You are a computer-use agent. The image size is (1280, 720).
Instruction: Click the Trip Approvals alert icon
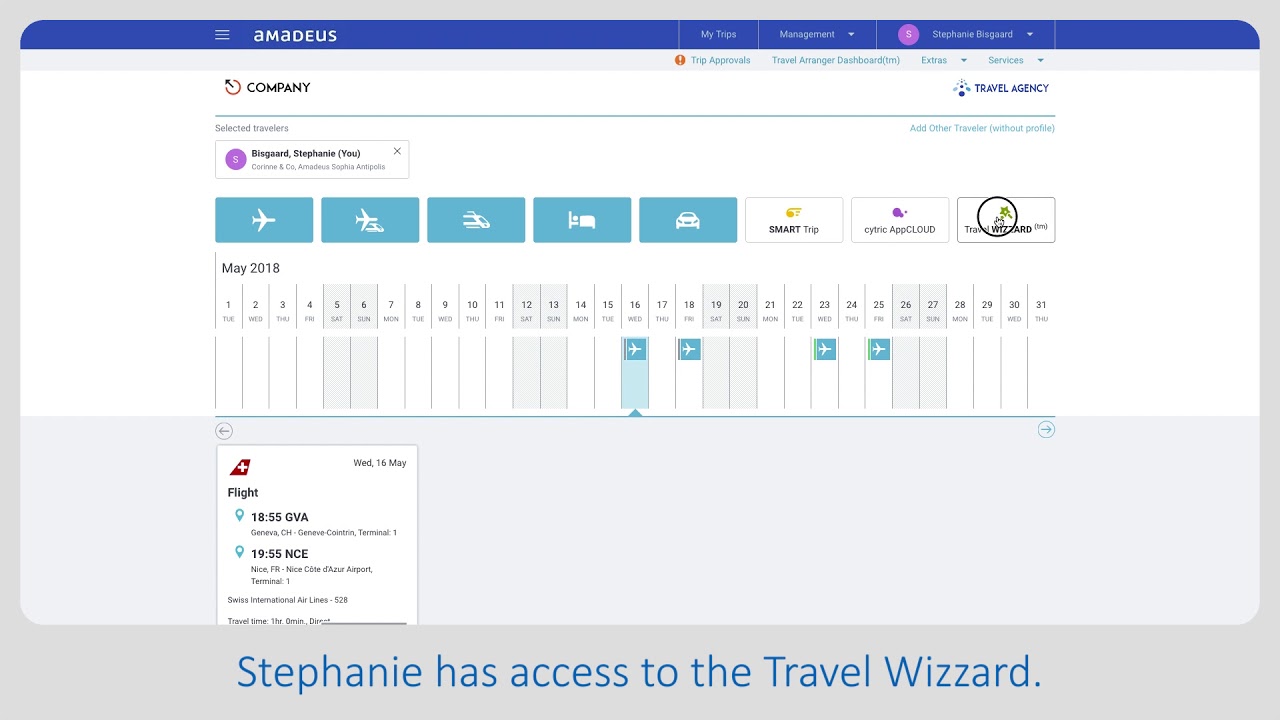point(680,60)
